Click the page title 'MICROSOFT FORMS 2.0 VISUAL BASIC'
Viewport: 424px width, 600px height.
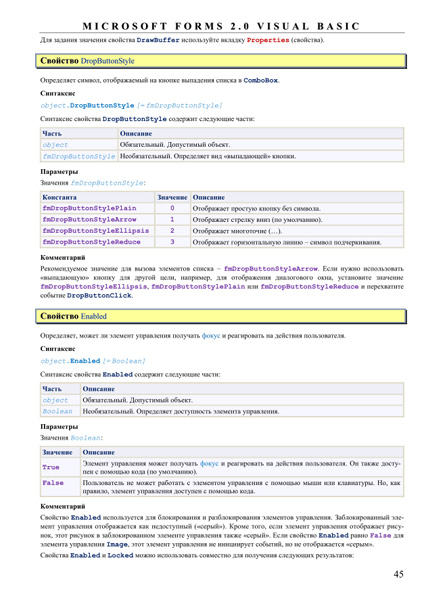coord(221,26)
